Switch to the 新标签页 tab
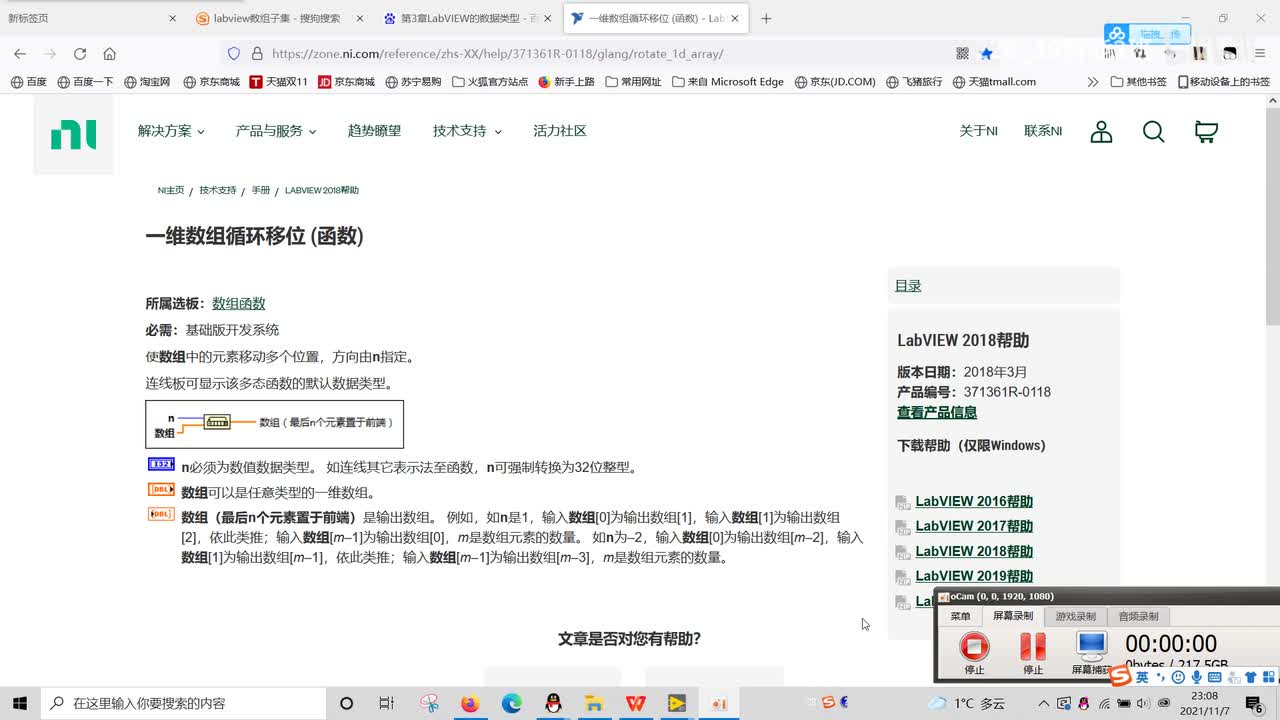Image resolution: width=1280 pixels, height=720 pixels. pos(90,18)
